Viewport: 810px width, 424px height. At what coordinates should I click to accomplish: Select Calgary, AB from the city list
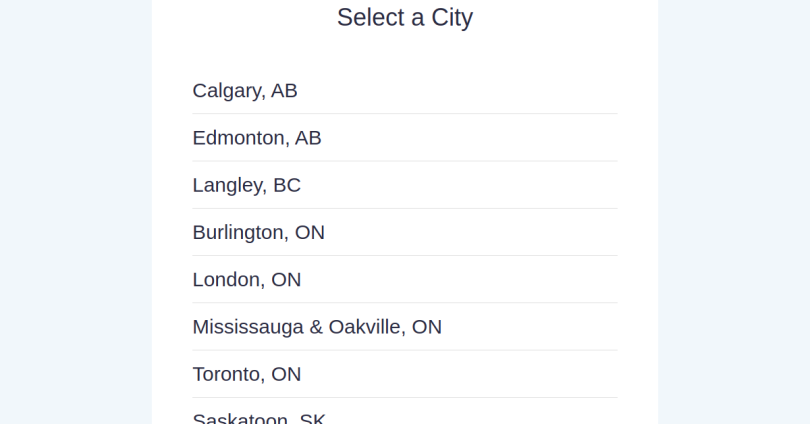tap(245, 91)
